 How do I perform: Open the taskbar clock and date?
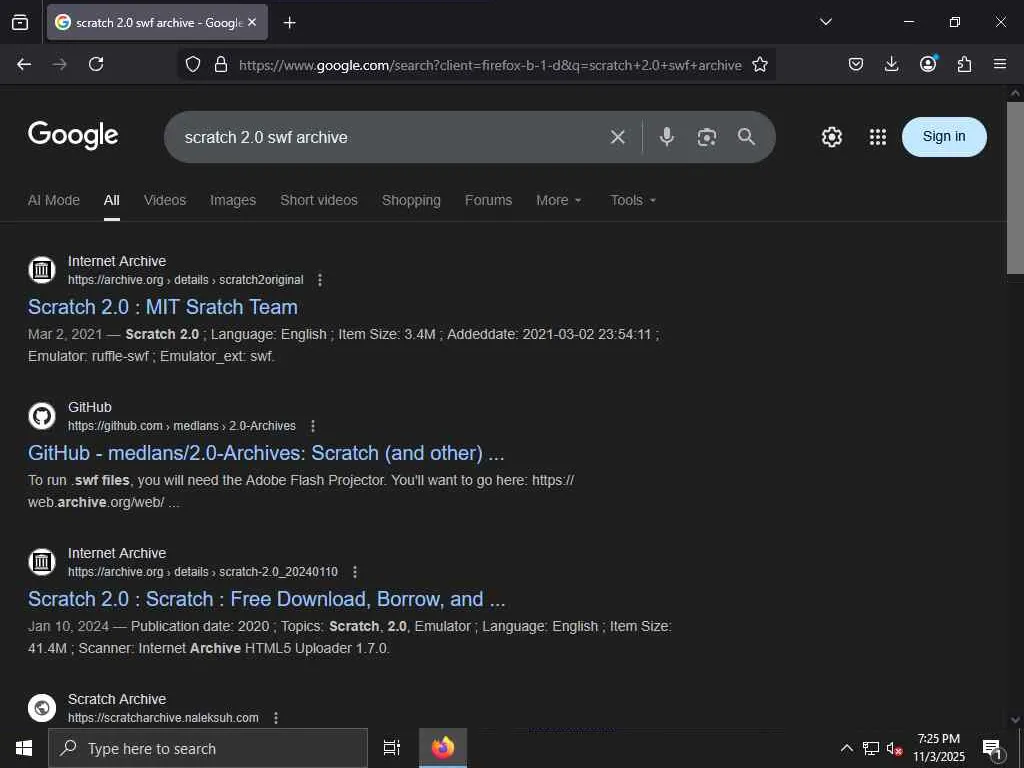[938, 748]
